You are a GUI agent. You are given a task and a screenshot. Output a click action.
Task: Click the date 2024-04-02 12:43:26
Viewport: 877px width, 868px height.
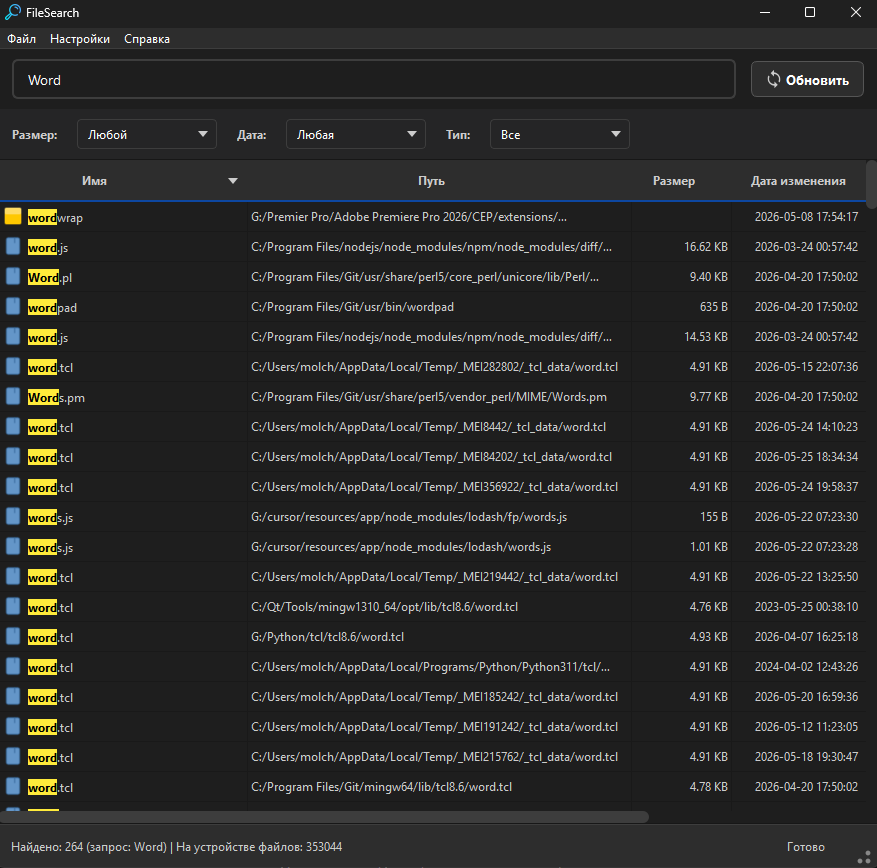click(806, 667)
